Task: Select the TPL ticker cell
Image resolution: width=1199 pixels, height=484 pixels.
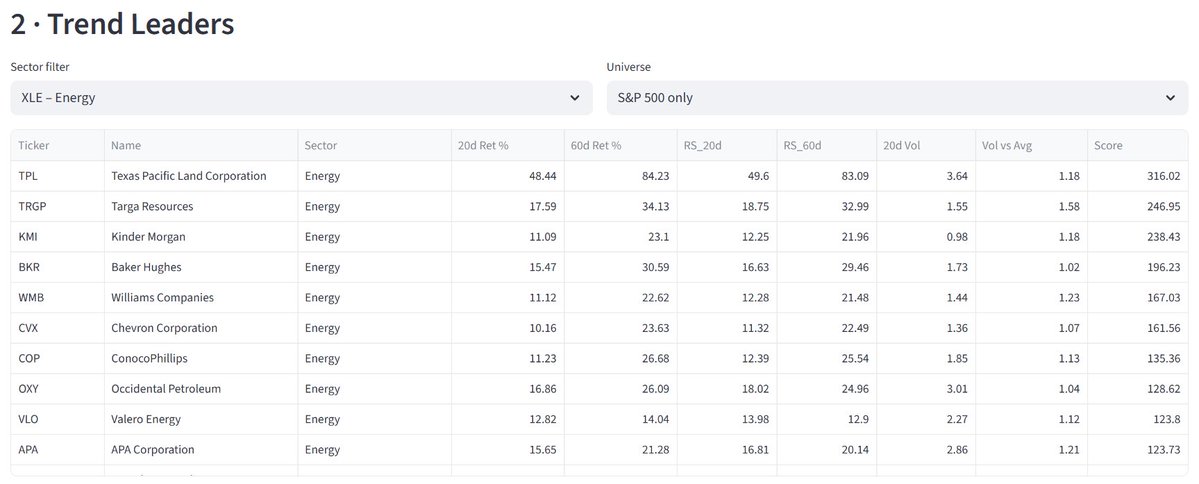Action: pos(28,176)
